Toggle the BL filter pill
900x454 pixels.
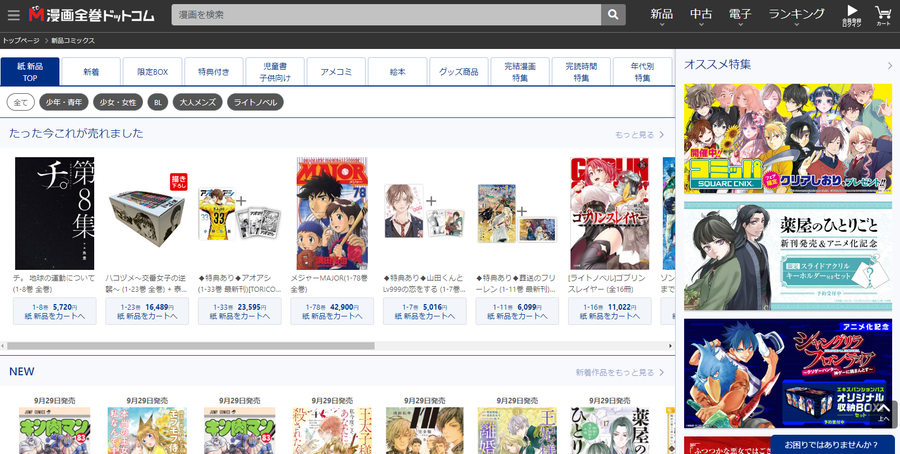(158, 102)
